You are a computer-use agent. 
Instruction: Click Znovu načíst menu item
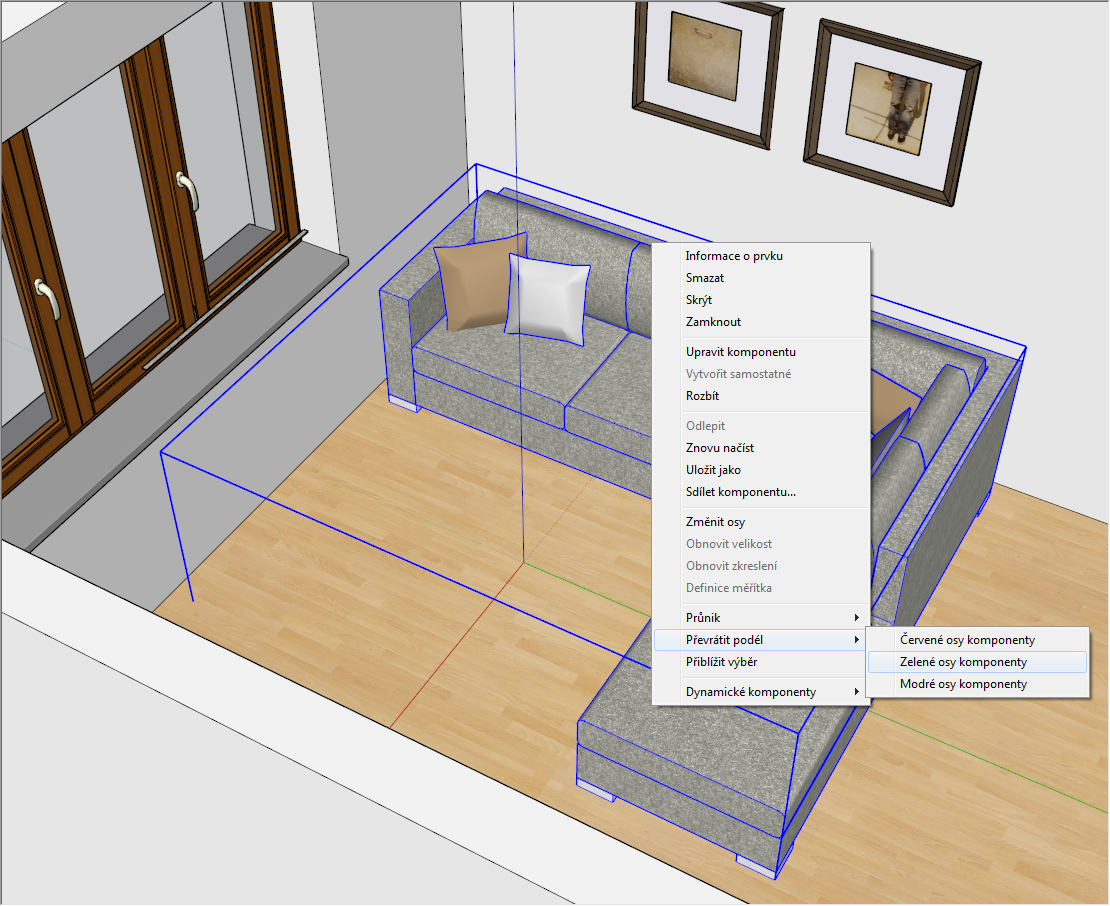click(x=719, y=448)
